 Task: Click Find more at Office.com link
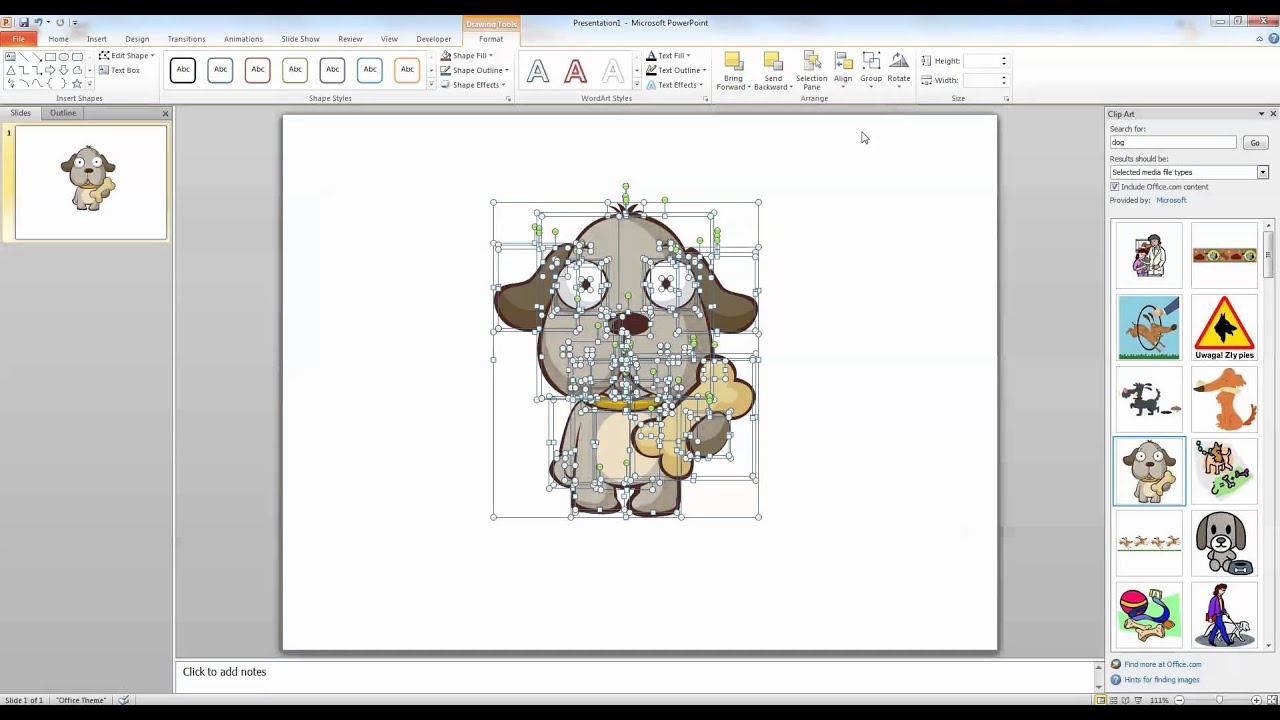(x=1162, y=664)
